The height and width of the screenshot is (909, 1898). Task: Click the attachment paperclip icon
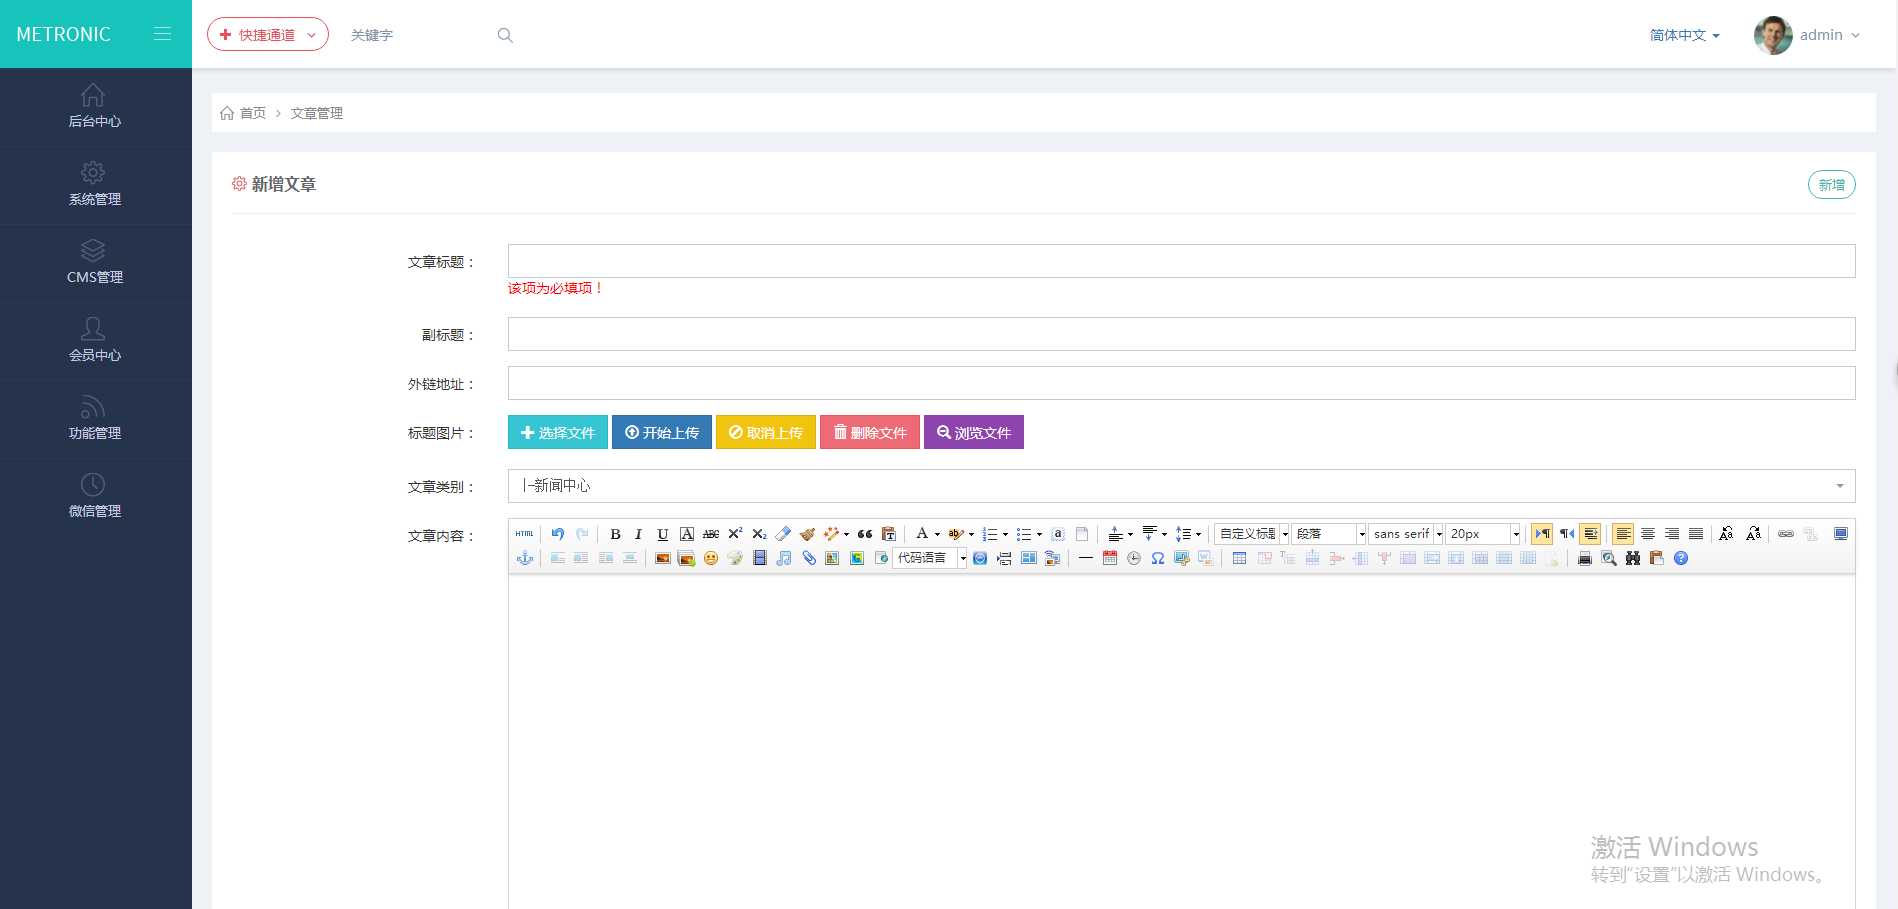808,558
